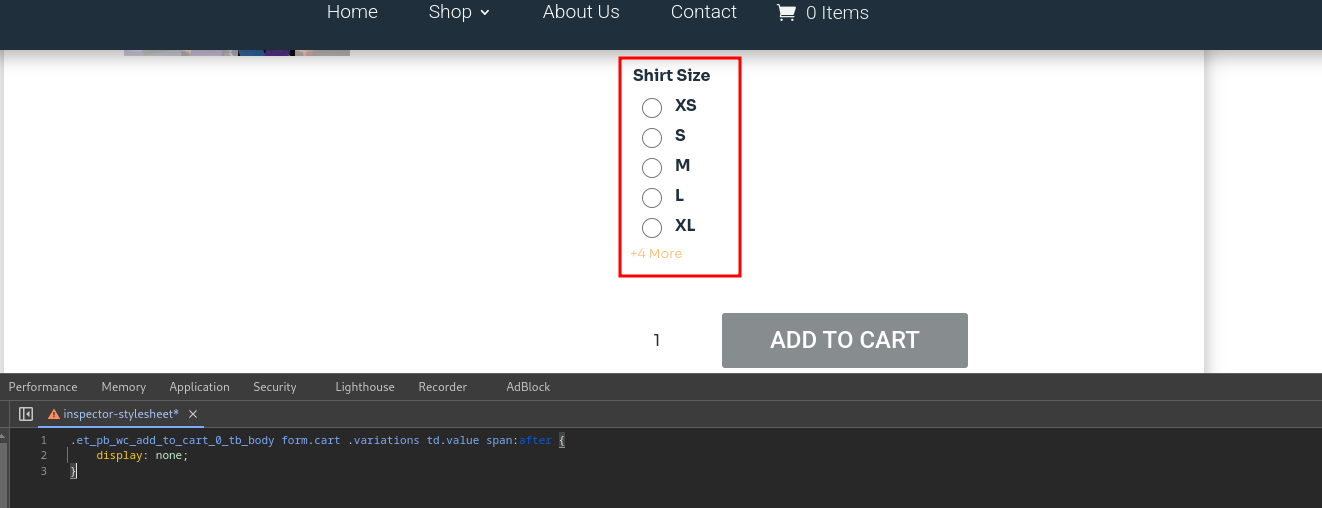Choose the XL shirt size option
Screen dimensions: 1322x508
point(652,227)
